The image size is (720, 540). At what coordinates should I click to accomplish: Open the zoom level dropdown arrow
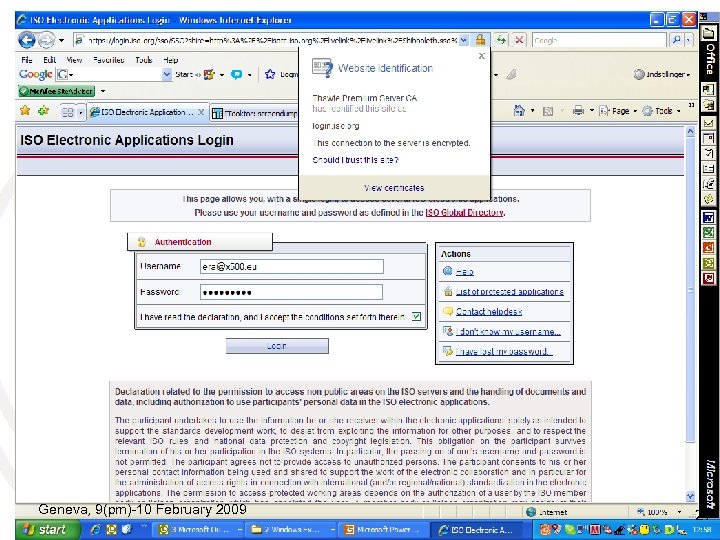tap(680, 512)
